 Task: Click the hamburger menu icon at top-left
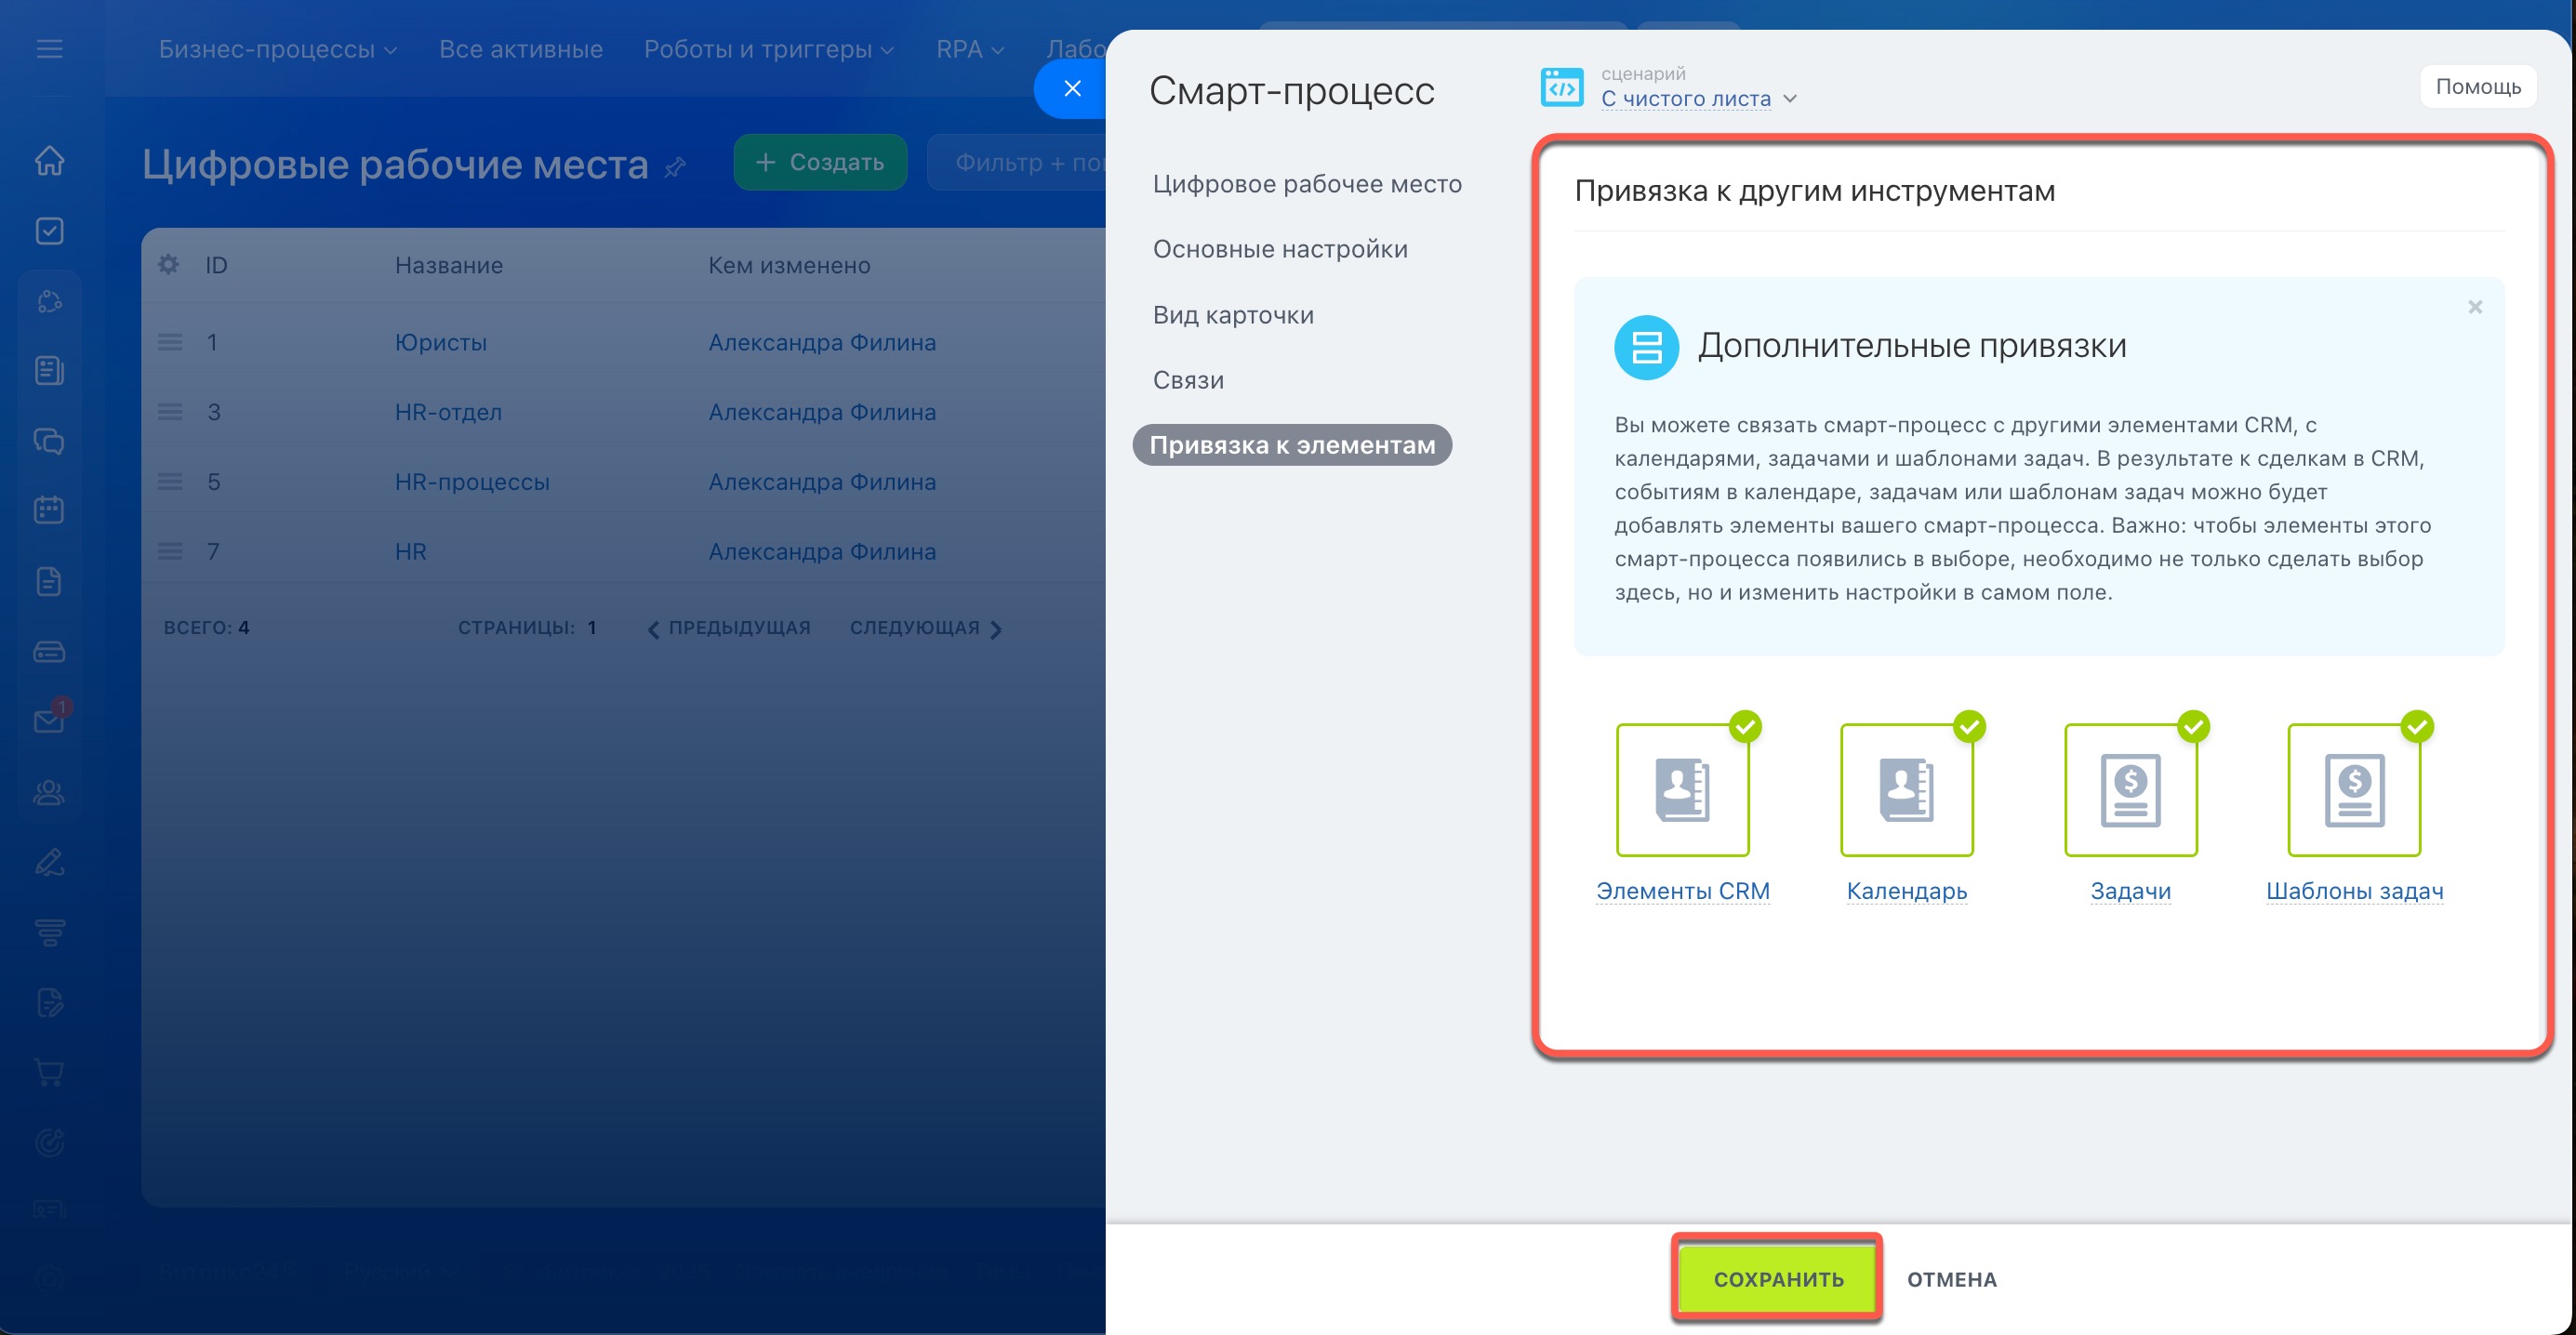pos(49,48)
